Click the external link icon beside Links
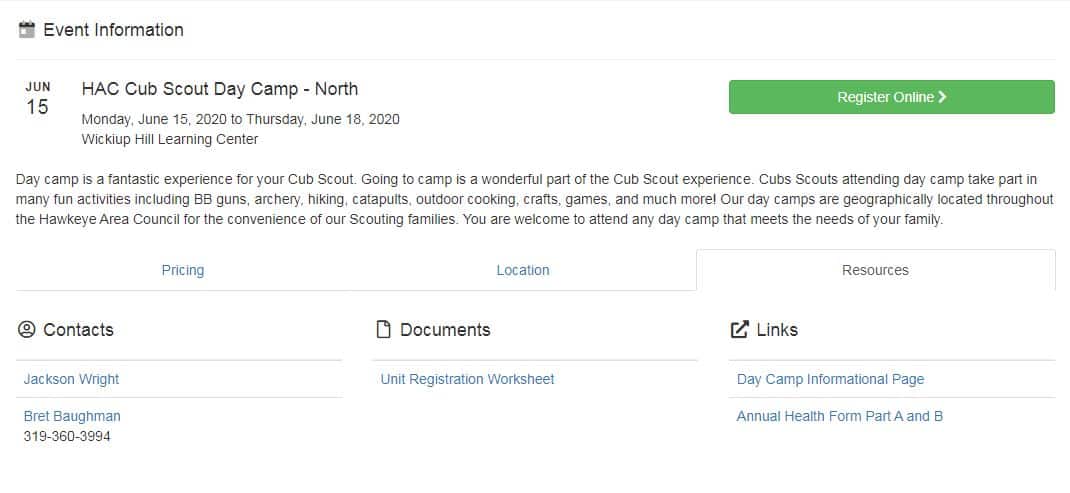The width and height of the screenshot is (1070, 493). [x=740, y=330]
